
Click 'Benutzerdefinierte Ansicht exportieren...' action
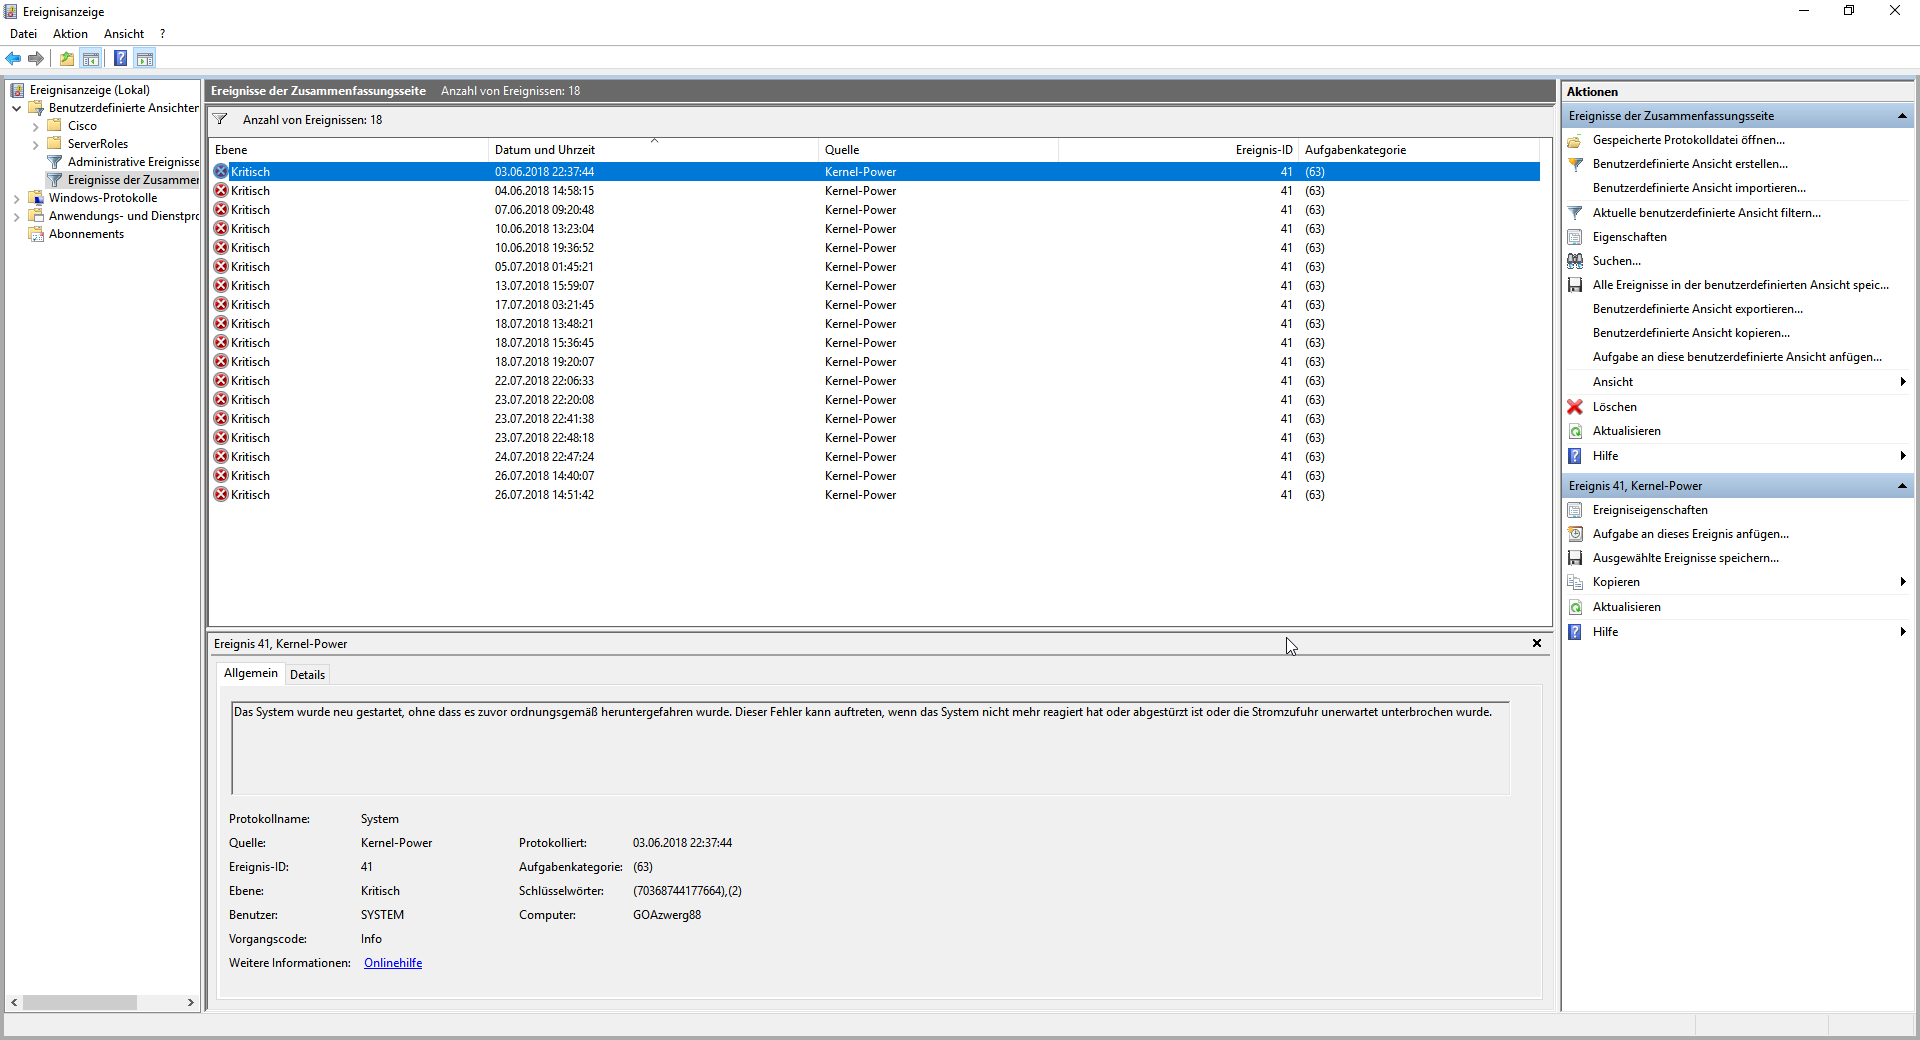pyautogui.click(x=1698, y=309)
